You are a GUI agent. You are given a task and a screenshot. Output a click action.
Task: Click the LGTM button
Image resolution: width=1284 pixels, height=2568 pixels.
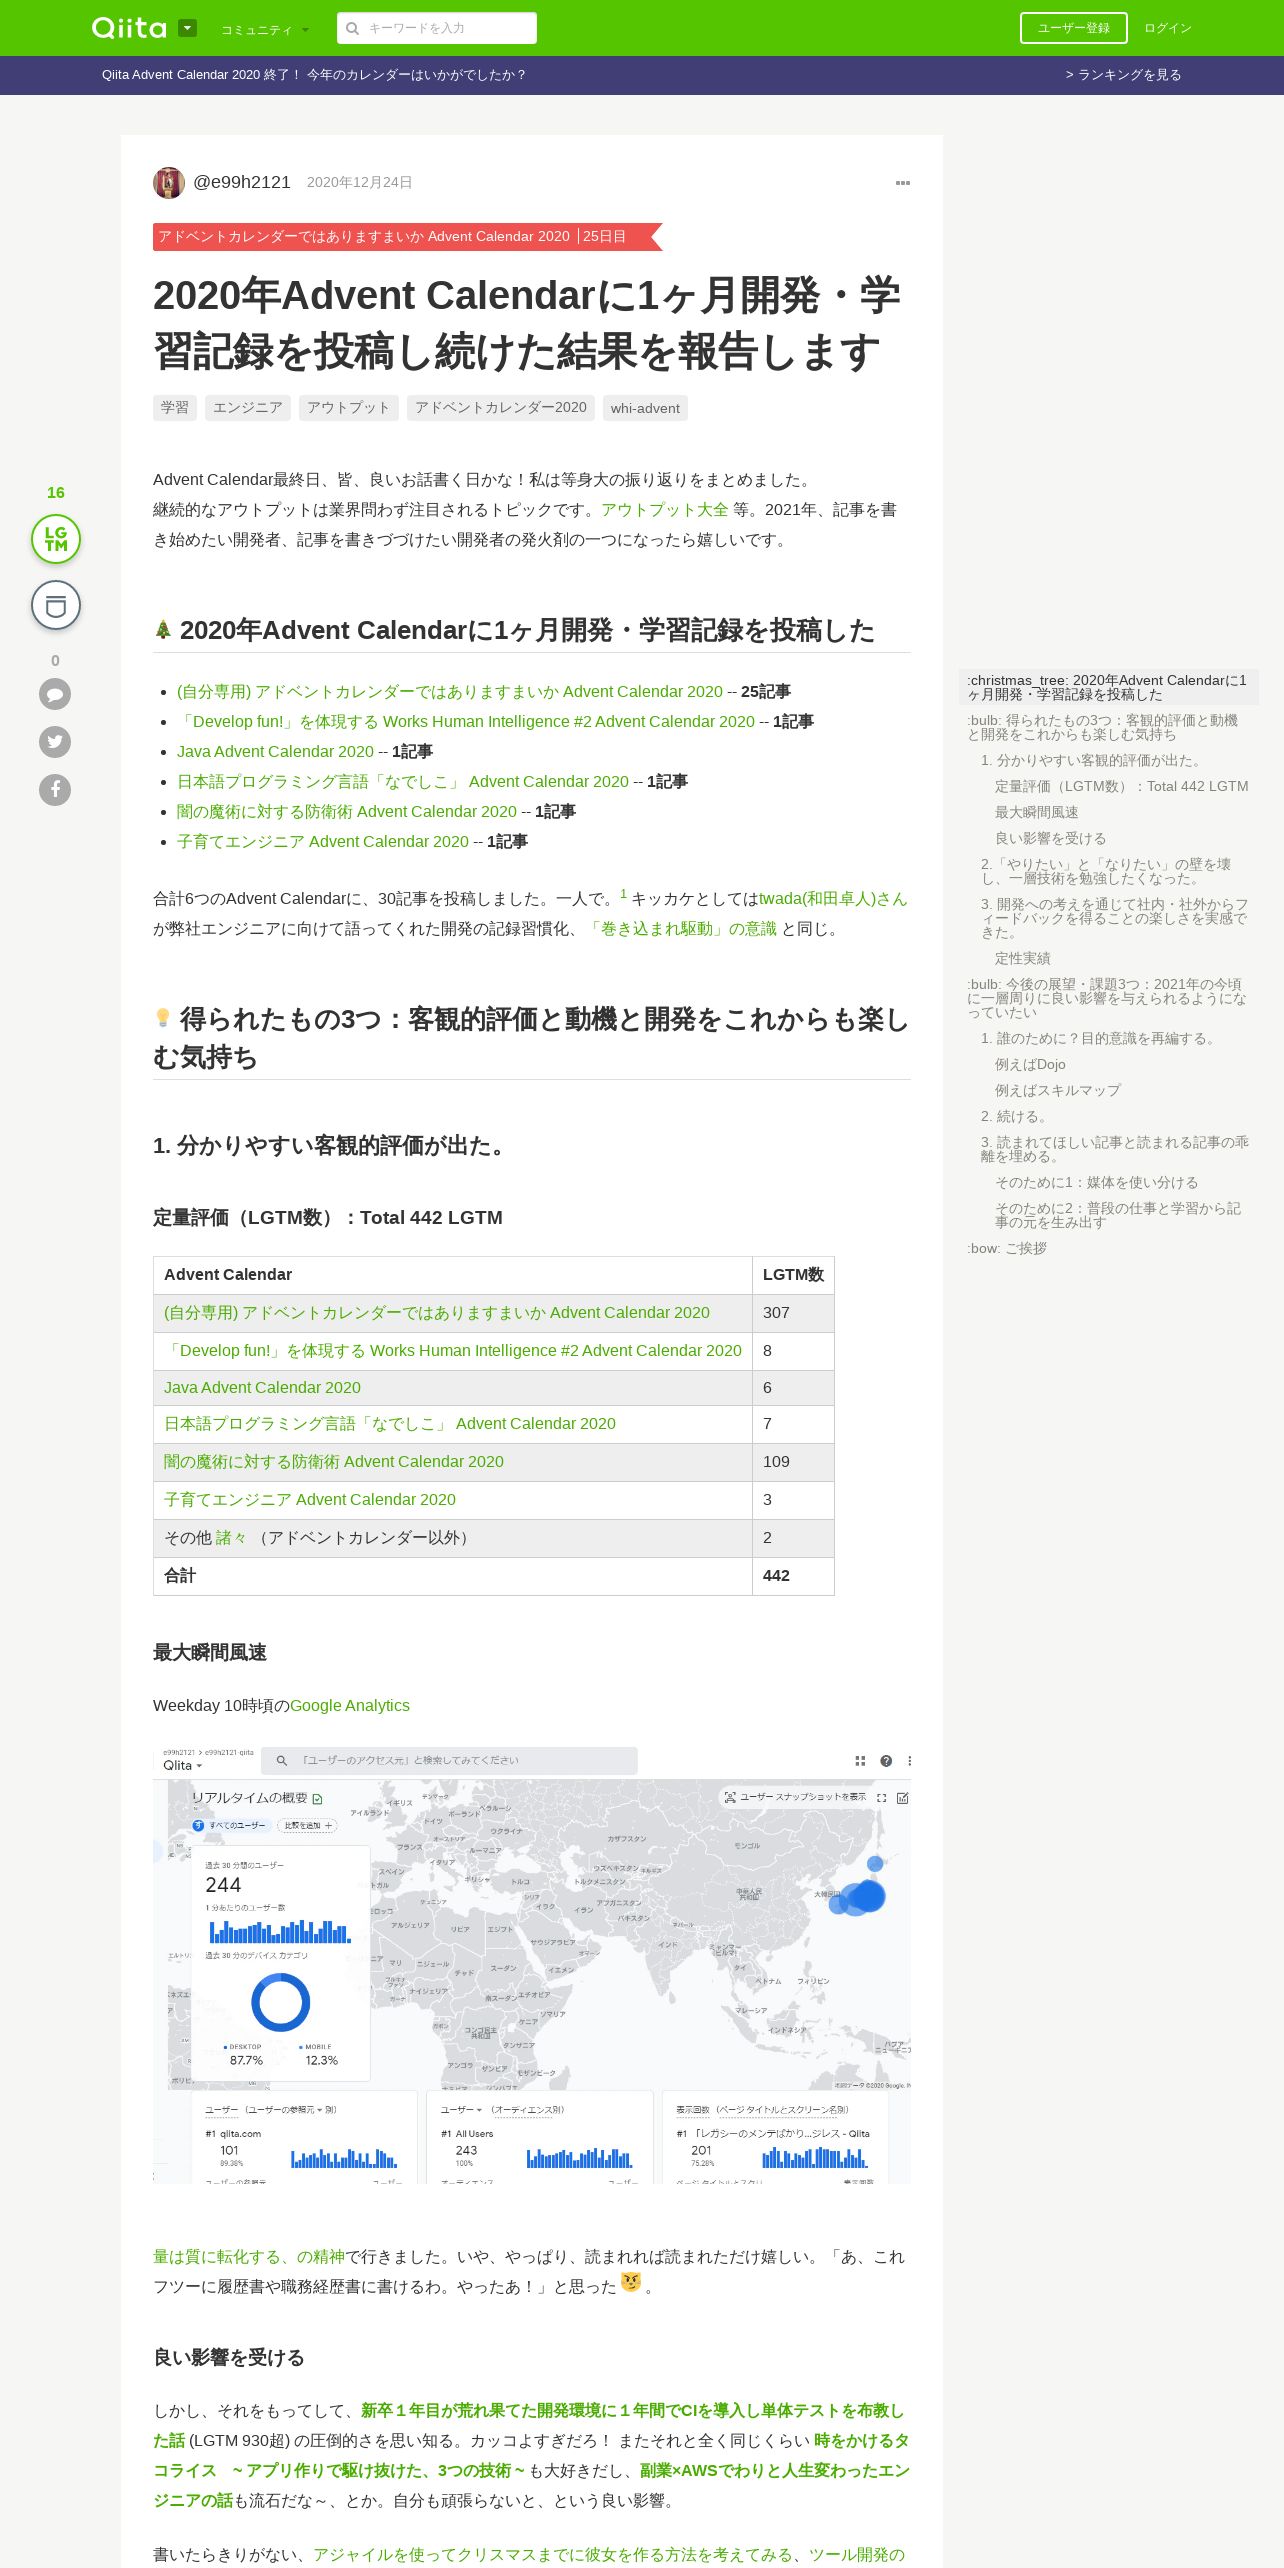[x=56, y=539]
